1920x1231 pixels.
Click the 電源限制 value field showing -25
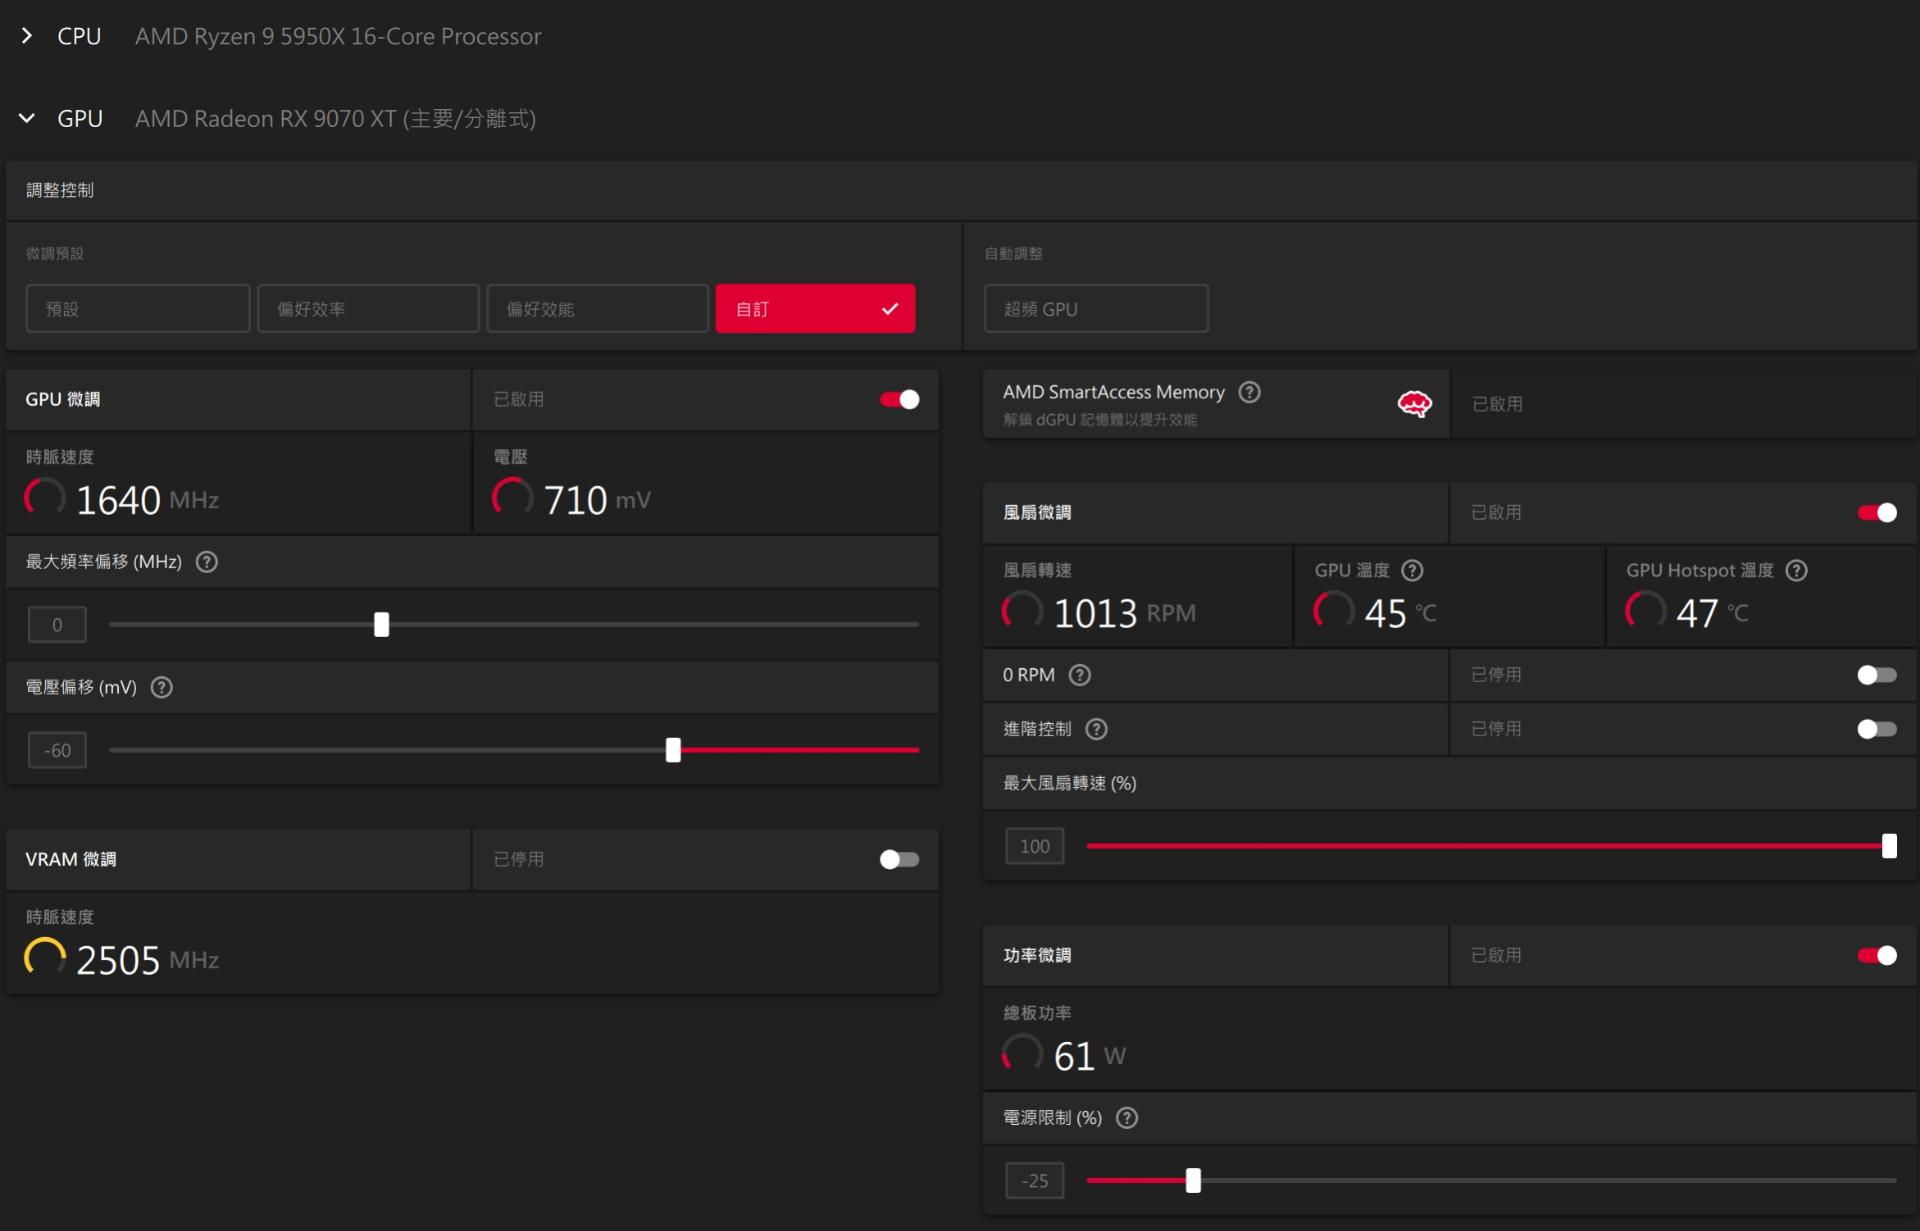(x=1034, y=1181)
